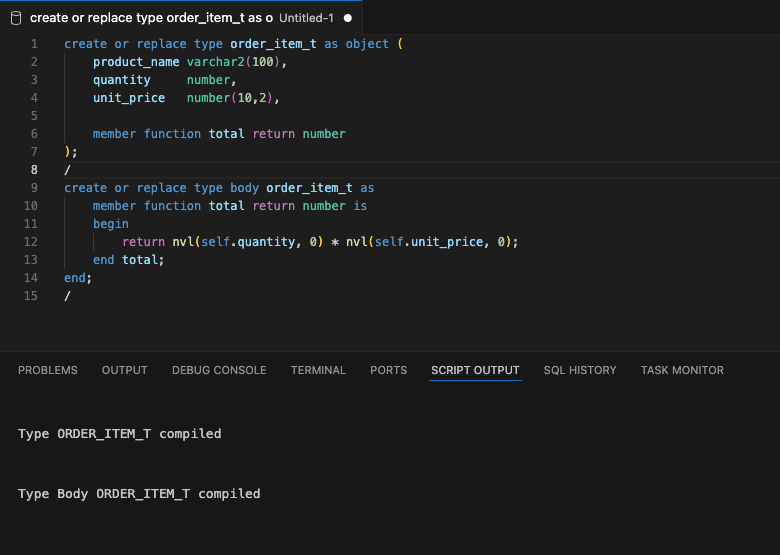
Task: Click the product_name attribute on line 2
Action: tap(136, 62)
